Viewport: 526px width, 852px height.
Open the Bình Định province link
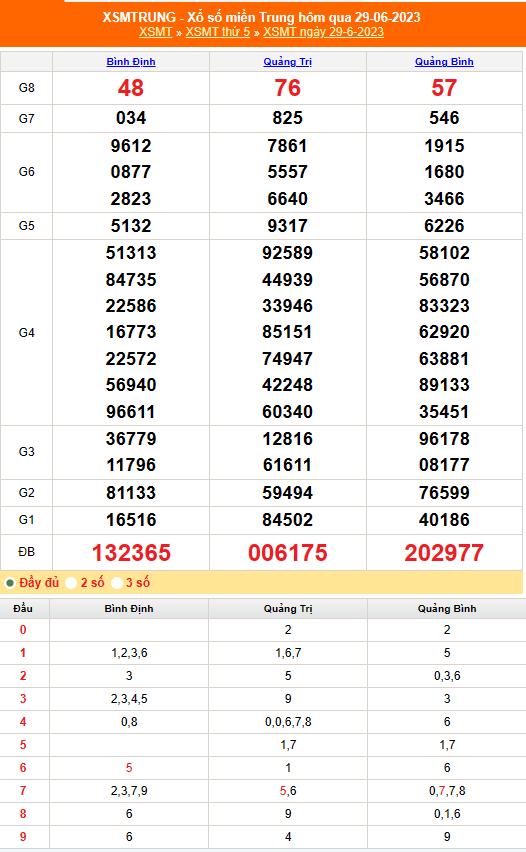131,61
